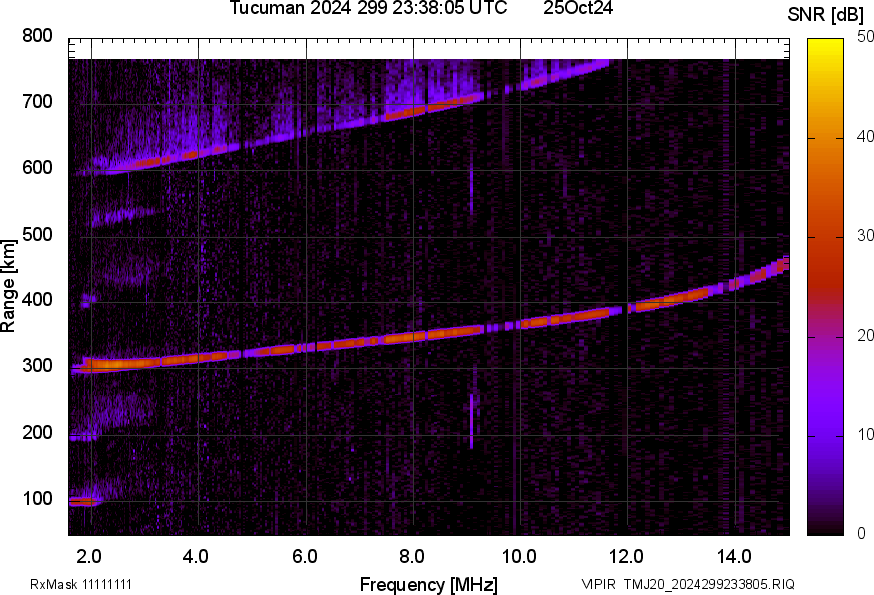This screenshot has height=595, width=874.
Task: Click the date label '25Oct24'
Action: pos(578,8)
